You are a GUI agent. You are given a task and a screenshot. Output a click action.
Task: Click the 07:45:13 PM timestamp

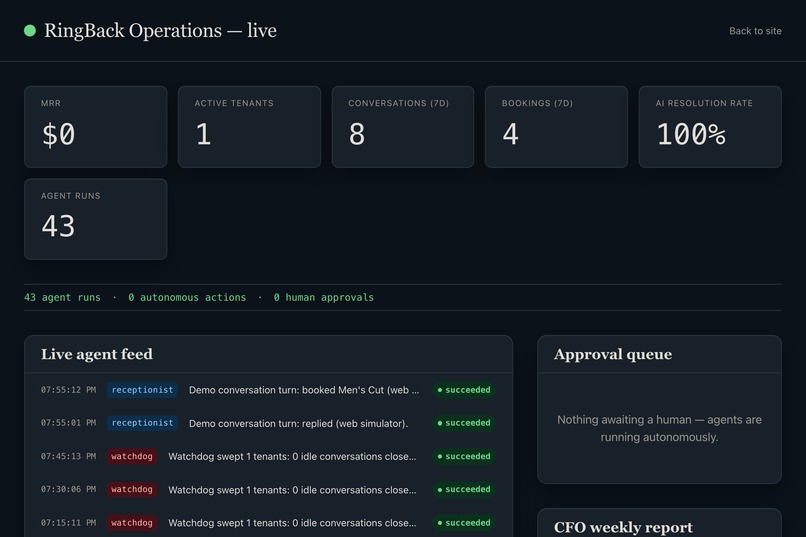click(68, 456)
